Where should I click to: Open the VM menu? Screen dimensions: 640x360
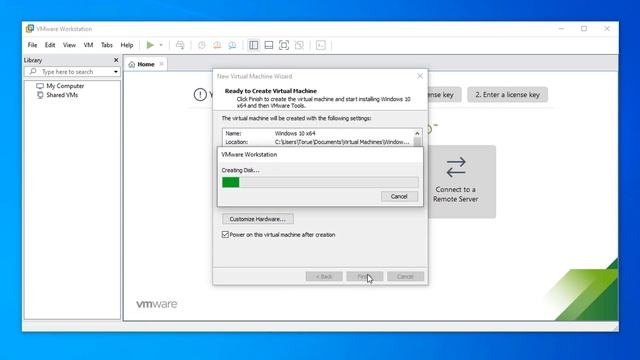[88, 45]
